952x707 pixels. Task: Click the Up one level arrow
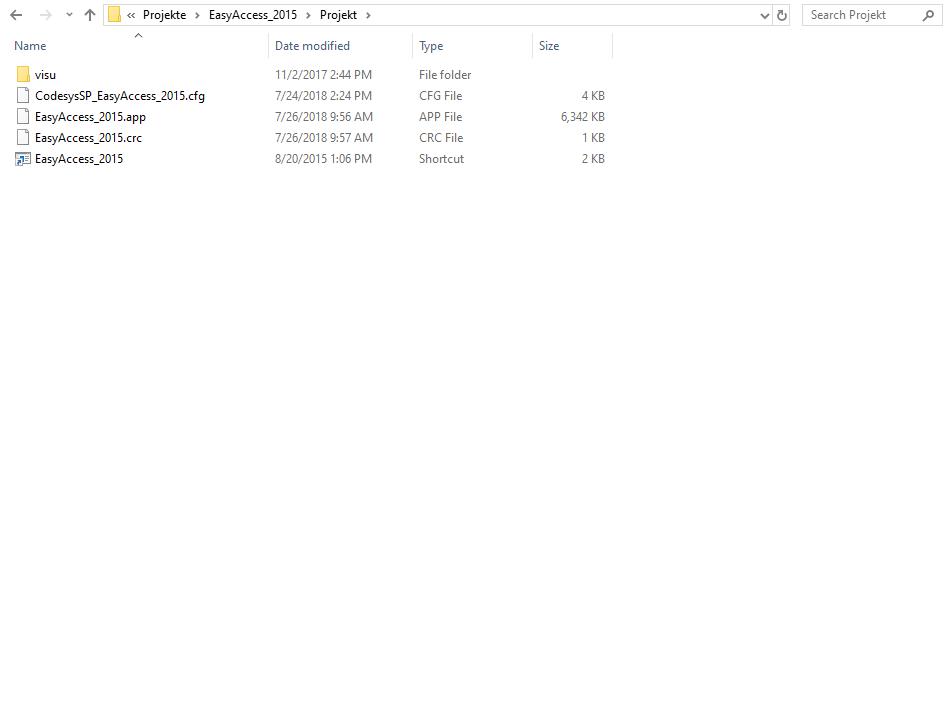click(89, 14)
